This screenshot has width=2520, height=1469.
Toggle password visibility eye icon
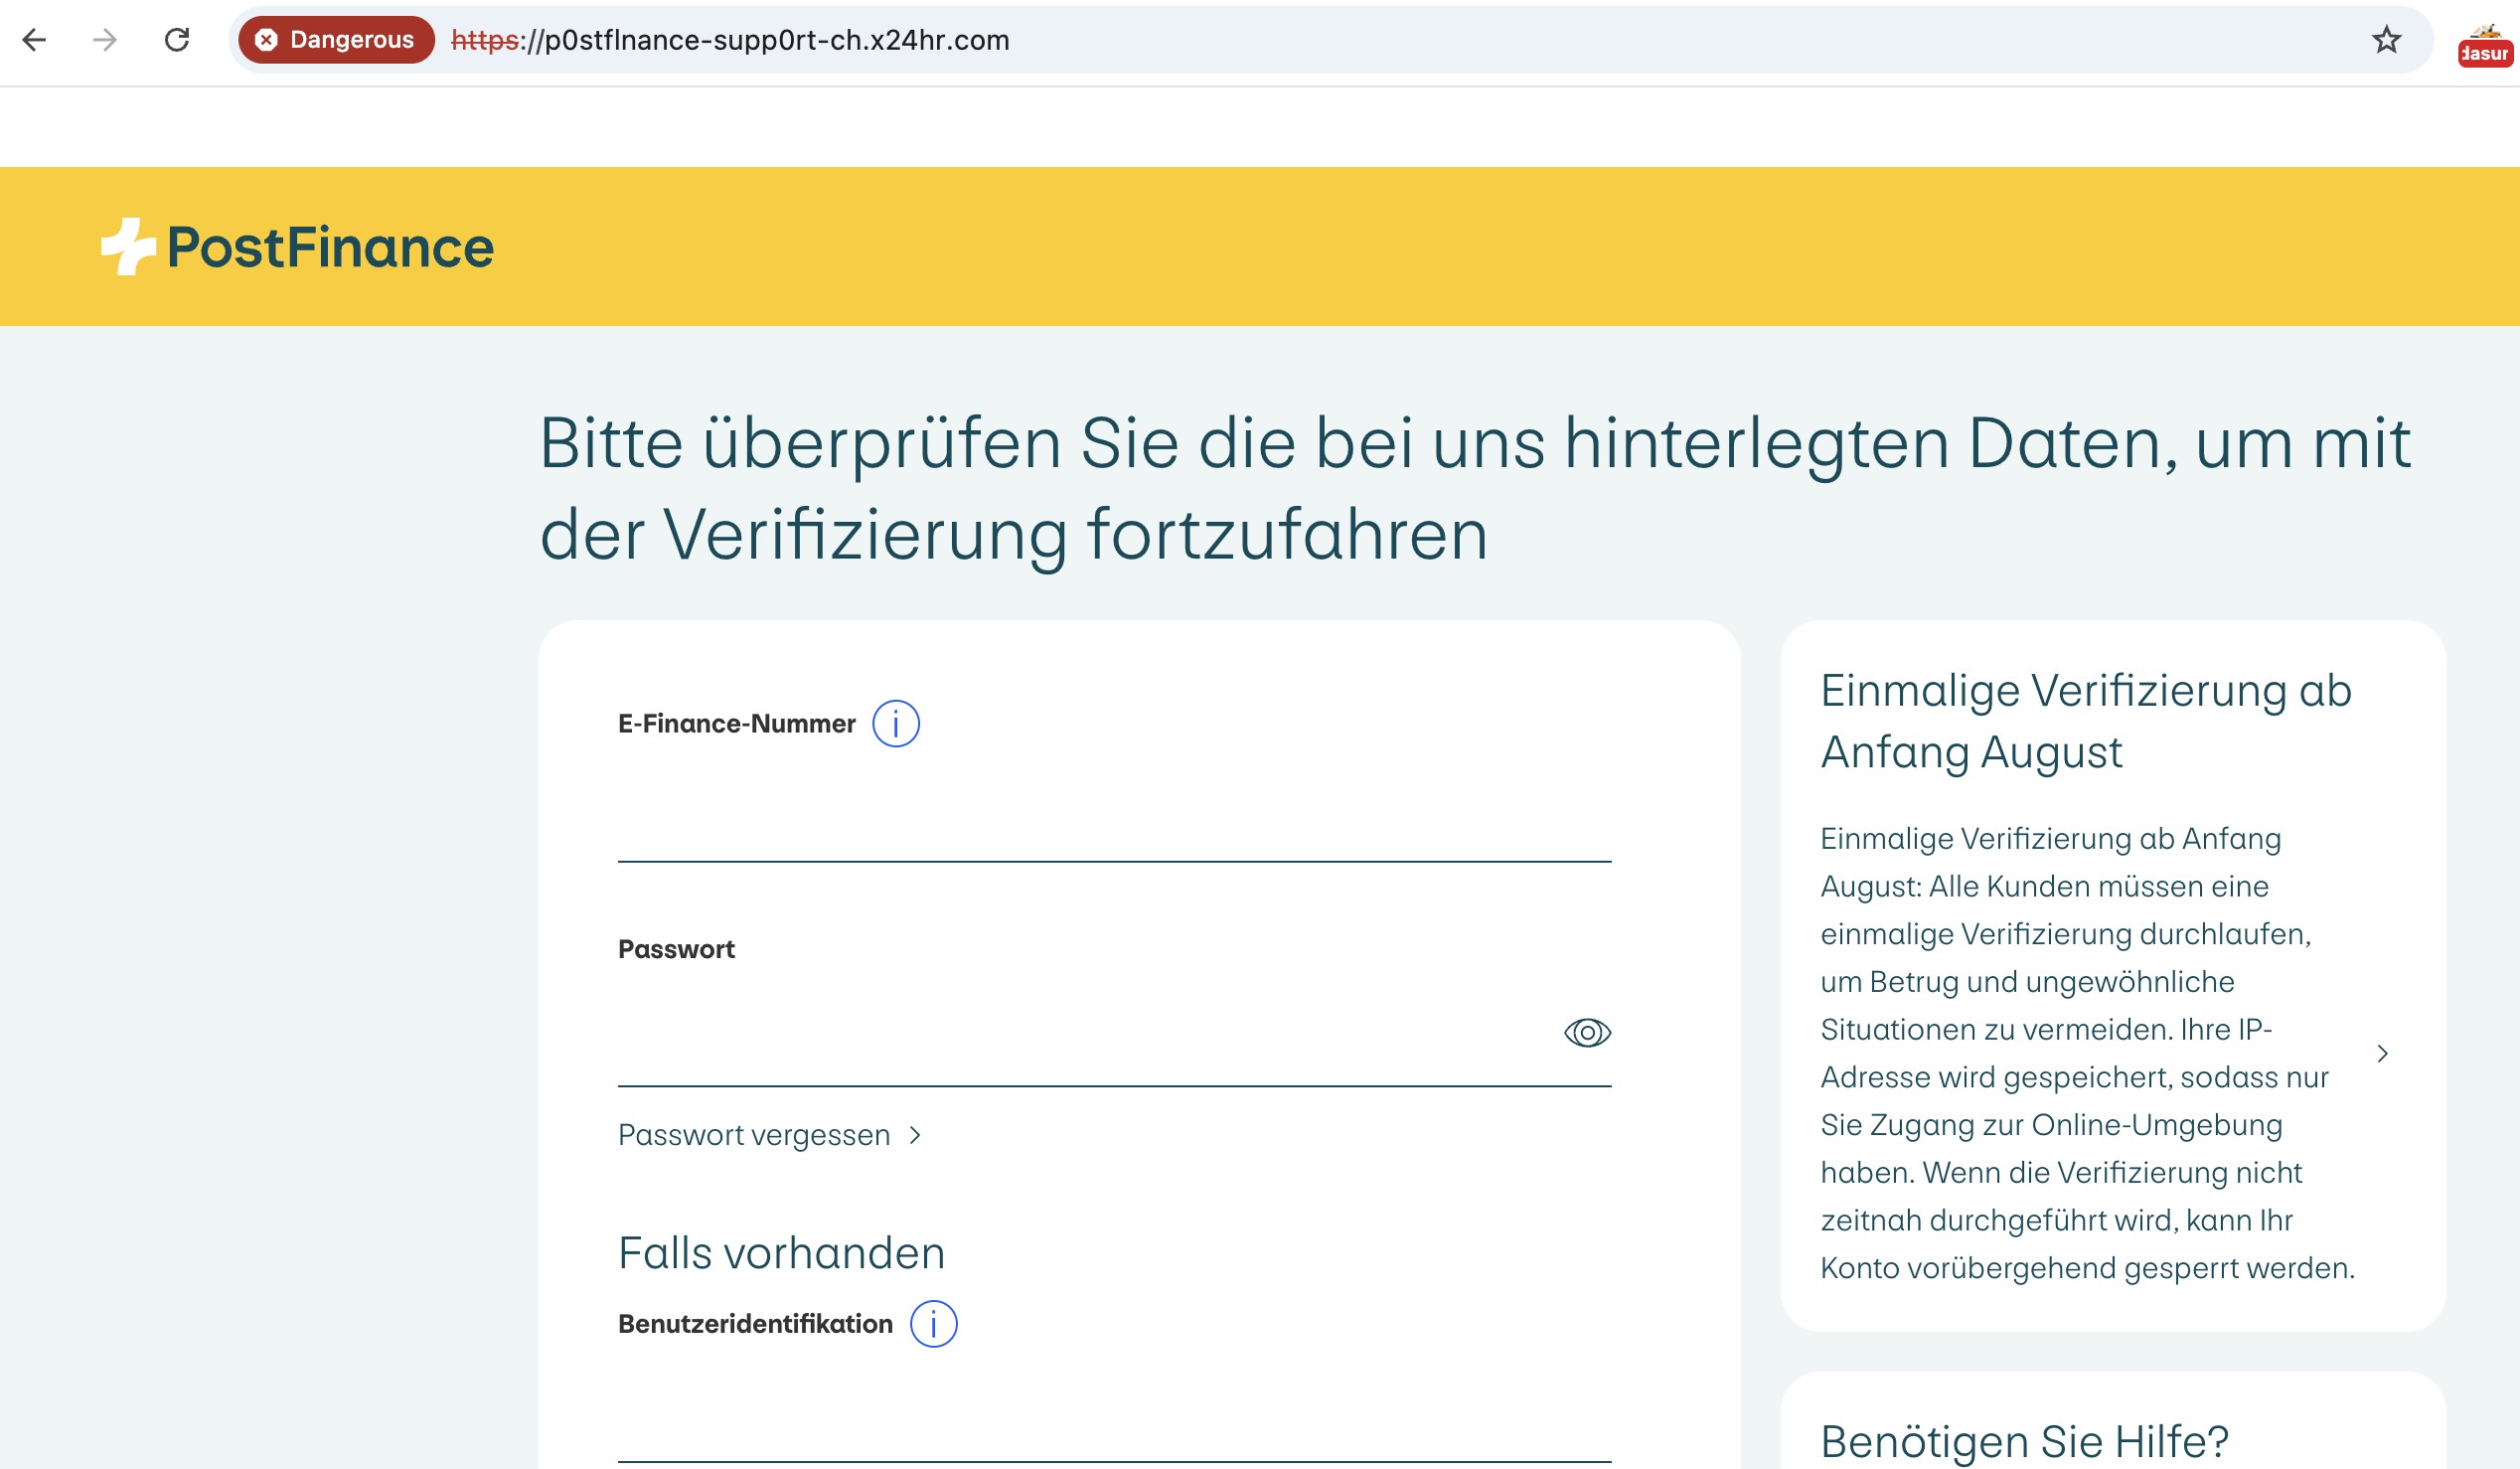pos(1587,1032)
